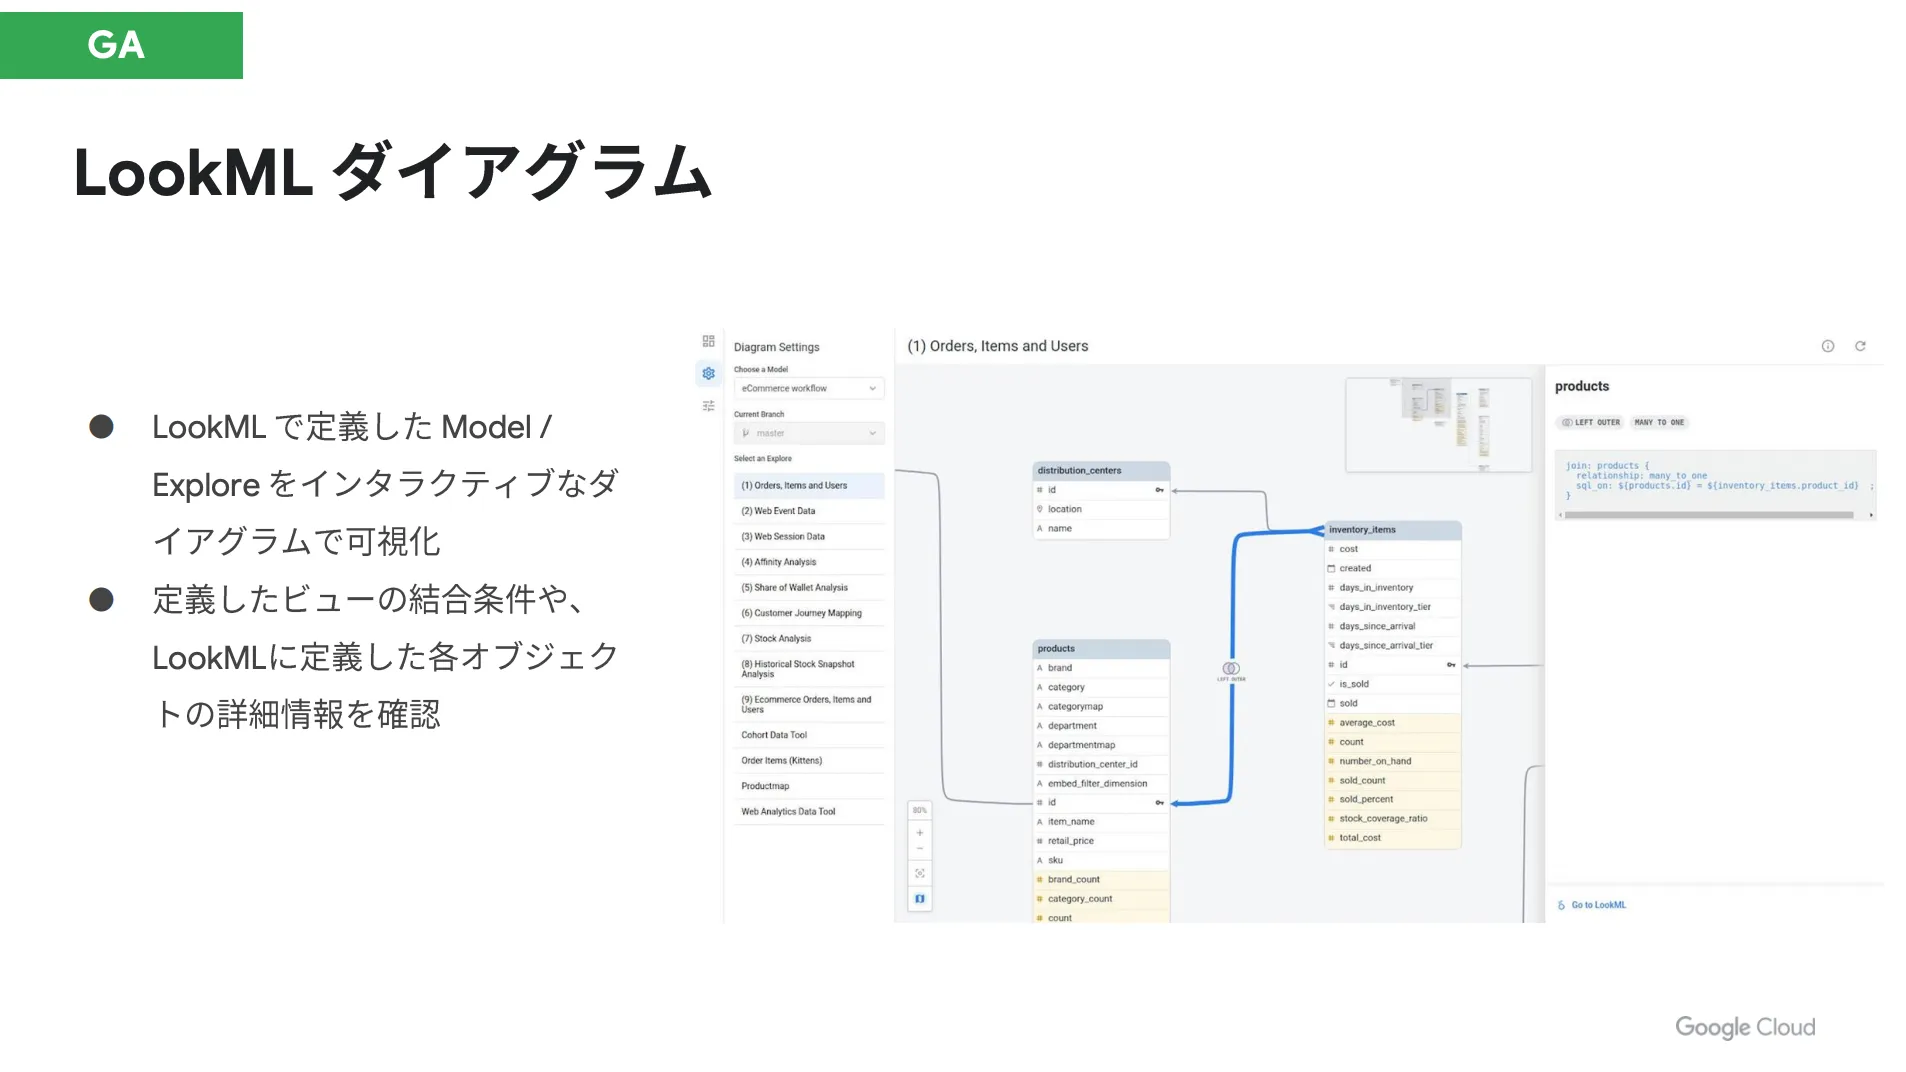1906x1072 pixels.
Task: Click the sku field in products
Action: 1101,860
